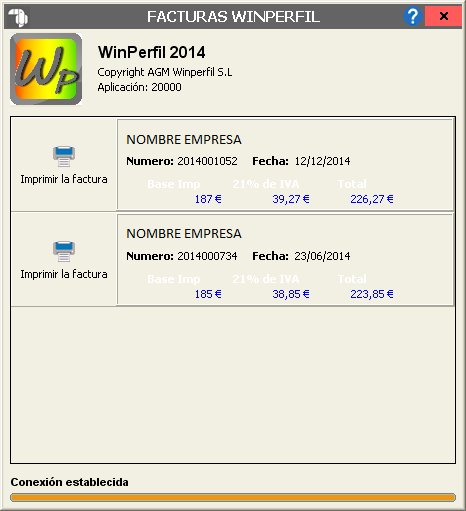Click invoice number 2014000734
Image resolution: width=466 pixels, height=511 pixels.
207,256
